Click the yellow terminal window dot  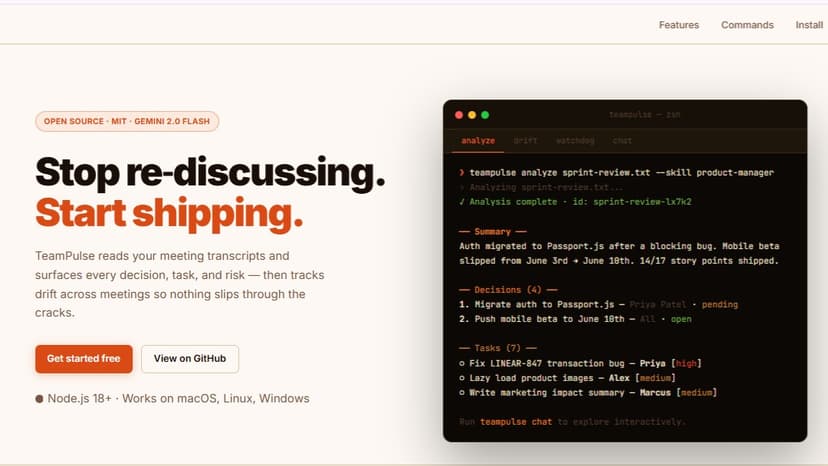pyautogui.click(x=472, y=115)
